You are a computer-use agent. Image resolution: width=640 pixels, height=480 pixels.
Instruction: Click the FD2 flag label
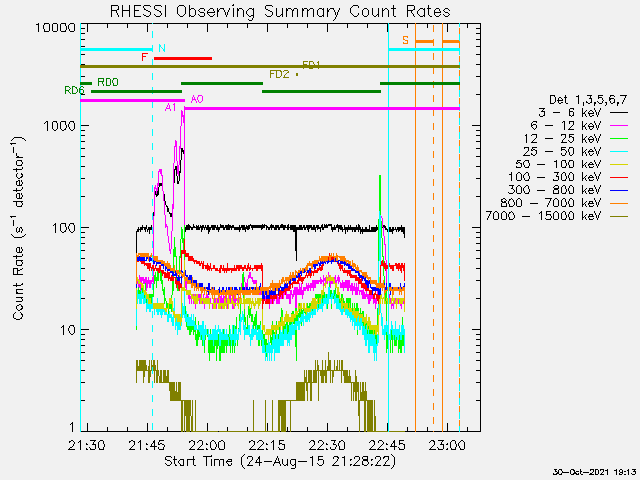click(279, 74)
